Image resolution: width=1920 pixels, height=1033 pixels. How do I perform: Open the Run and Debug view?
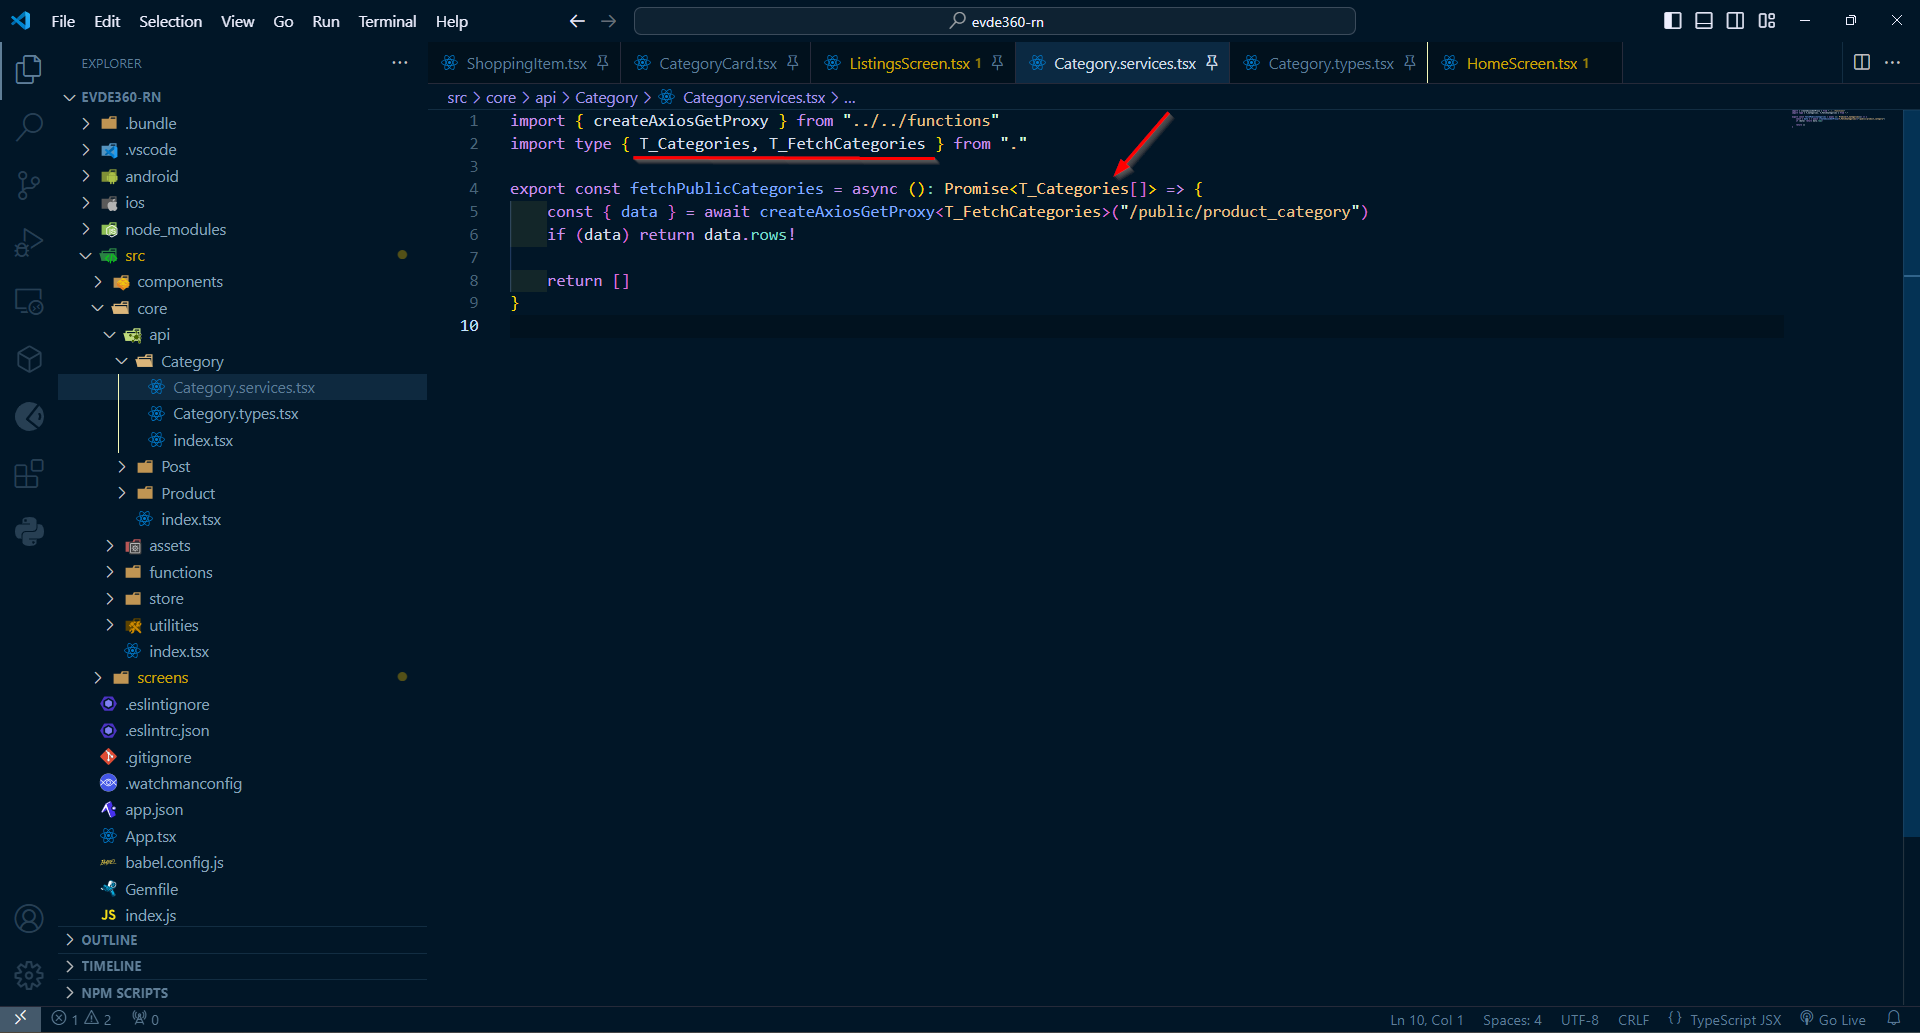29,243
